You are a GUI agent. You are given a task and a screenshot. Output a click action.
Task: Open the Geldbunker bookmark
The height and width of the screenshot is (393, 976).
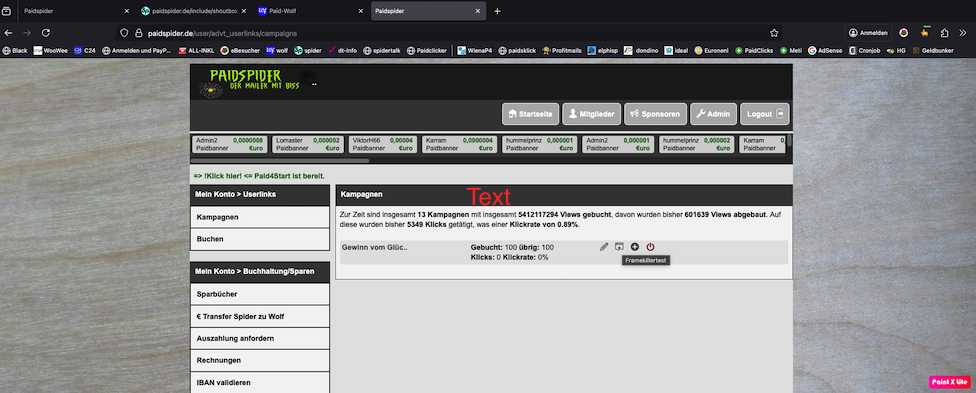coord(932,50)
